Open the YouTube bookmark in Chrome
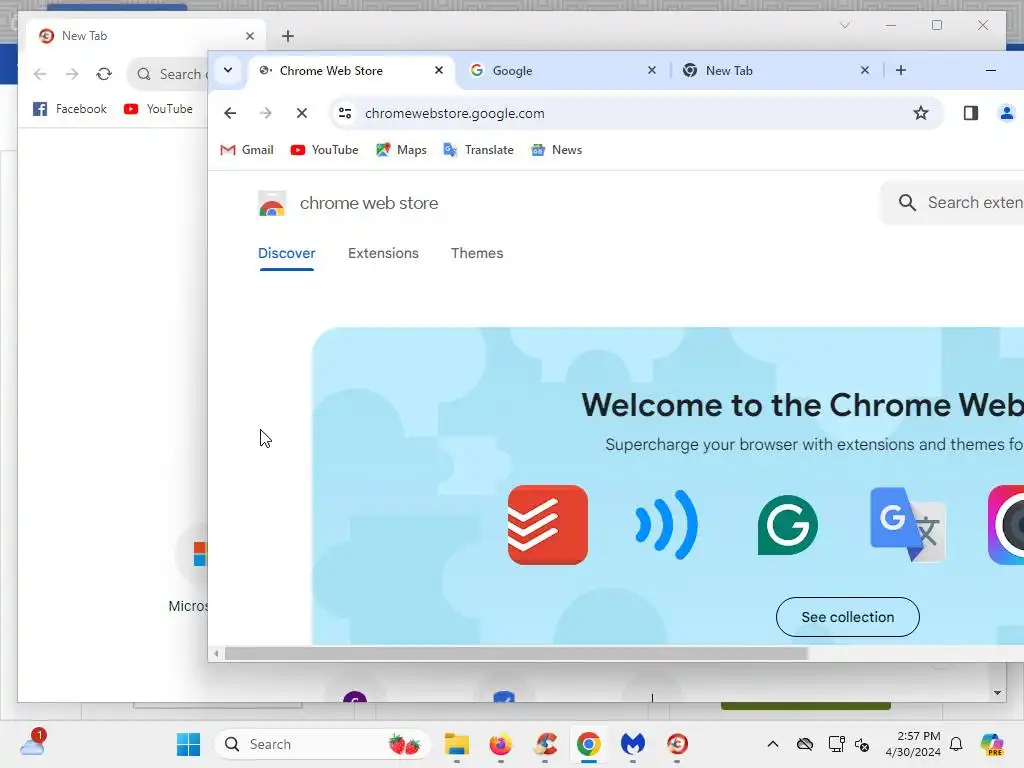The width and height of the screenshot is (1024, 768). (325, 150)
